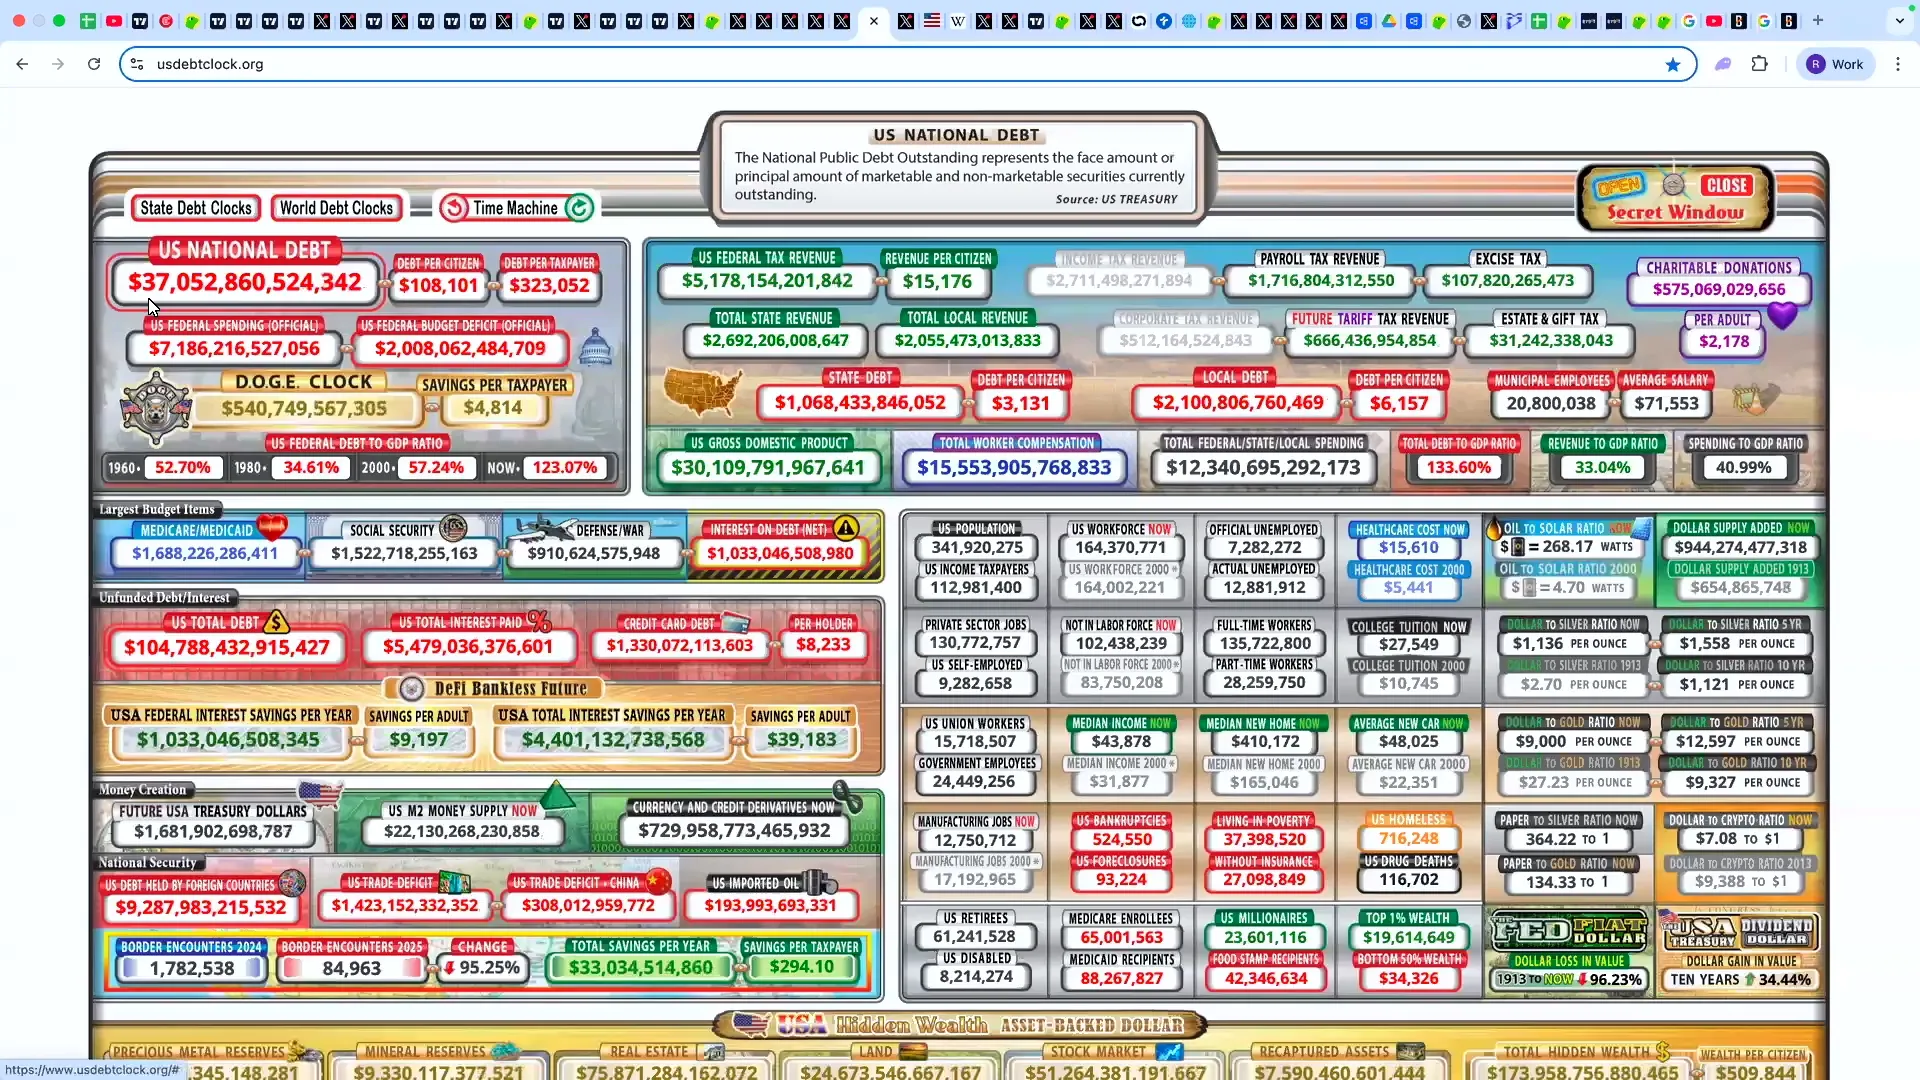This screenshot has width=1920, height=1080.
Task: Click the NOW debt to GDP ratio 123.07%
Action: [565, 467]
